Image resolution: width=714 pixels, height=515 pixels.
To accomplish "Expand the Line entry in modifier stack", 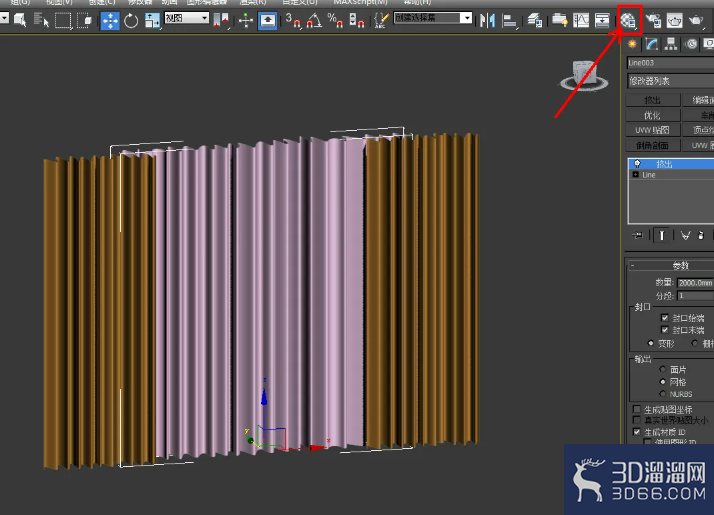I will pos(636,175).
